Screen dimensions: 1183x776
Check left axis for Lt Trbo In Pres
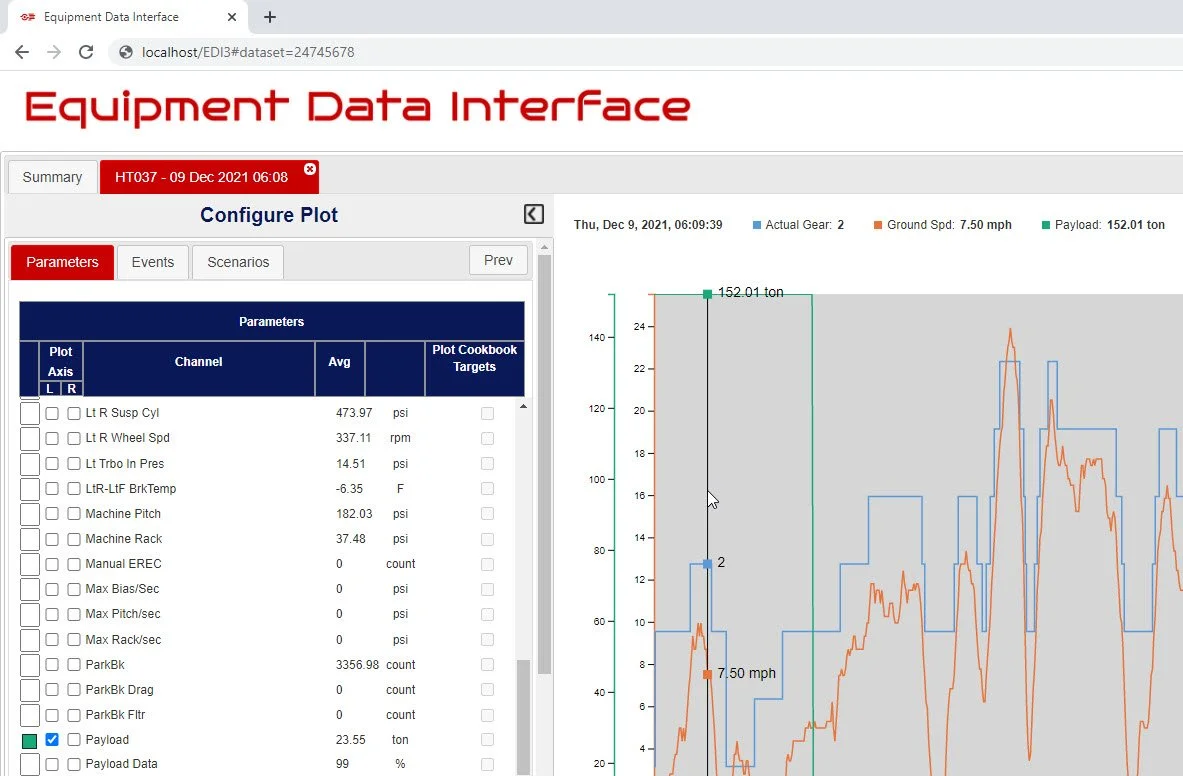pyautogui.click(x=52, y=464)
